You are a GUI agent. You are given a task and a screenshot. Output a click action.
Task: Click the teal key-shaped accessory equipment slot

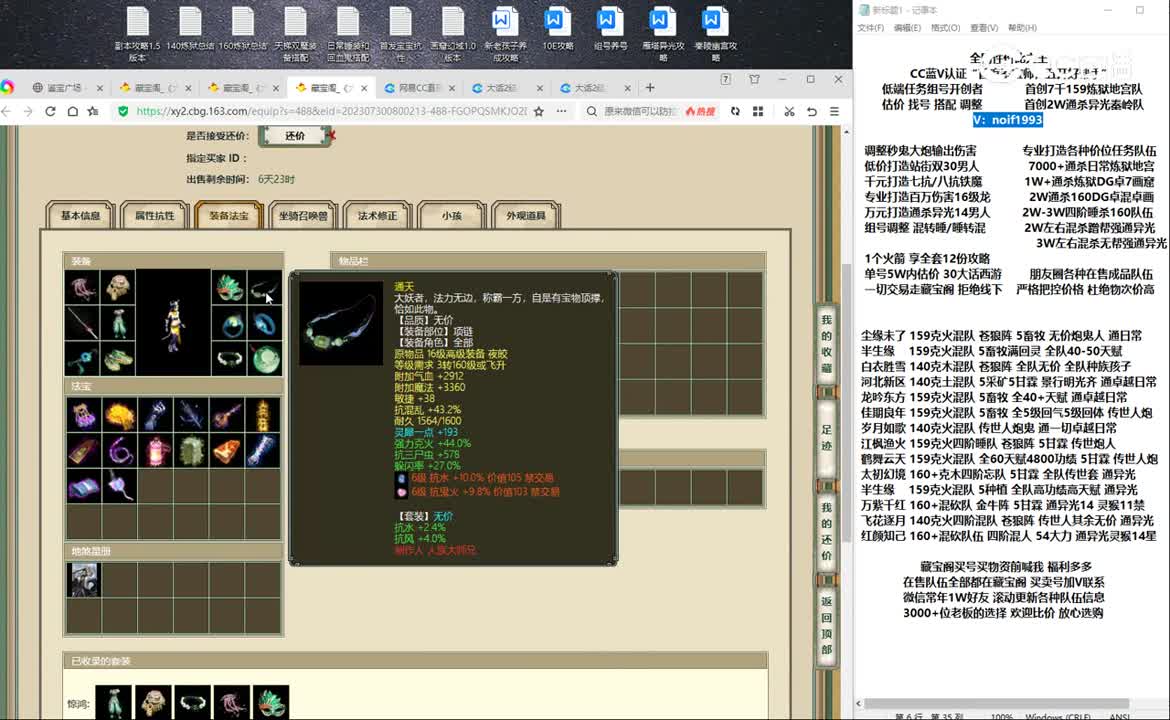click(82, 360)
